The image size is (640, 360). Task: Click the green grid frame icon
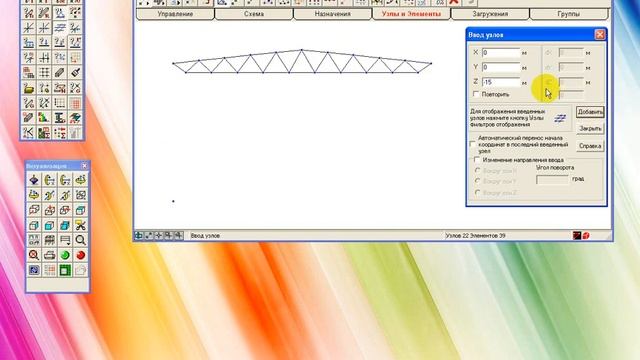coord(65,270)
